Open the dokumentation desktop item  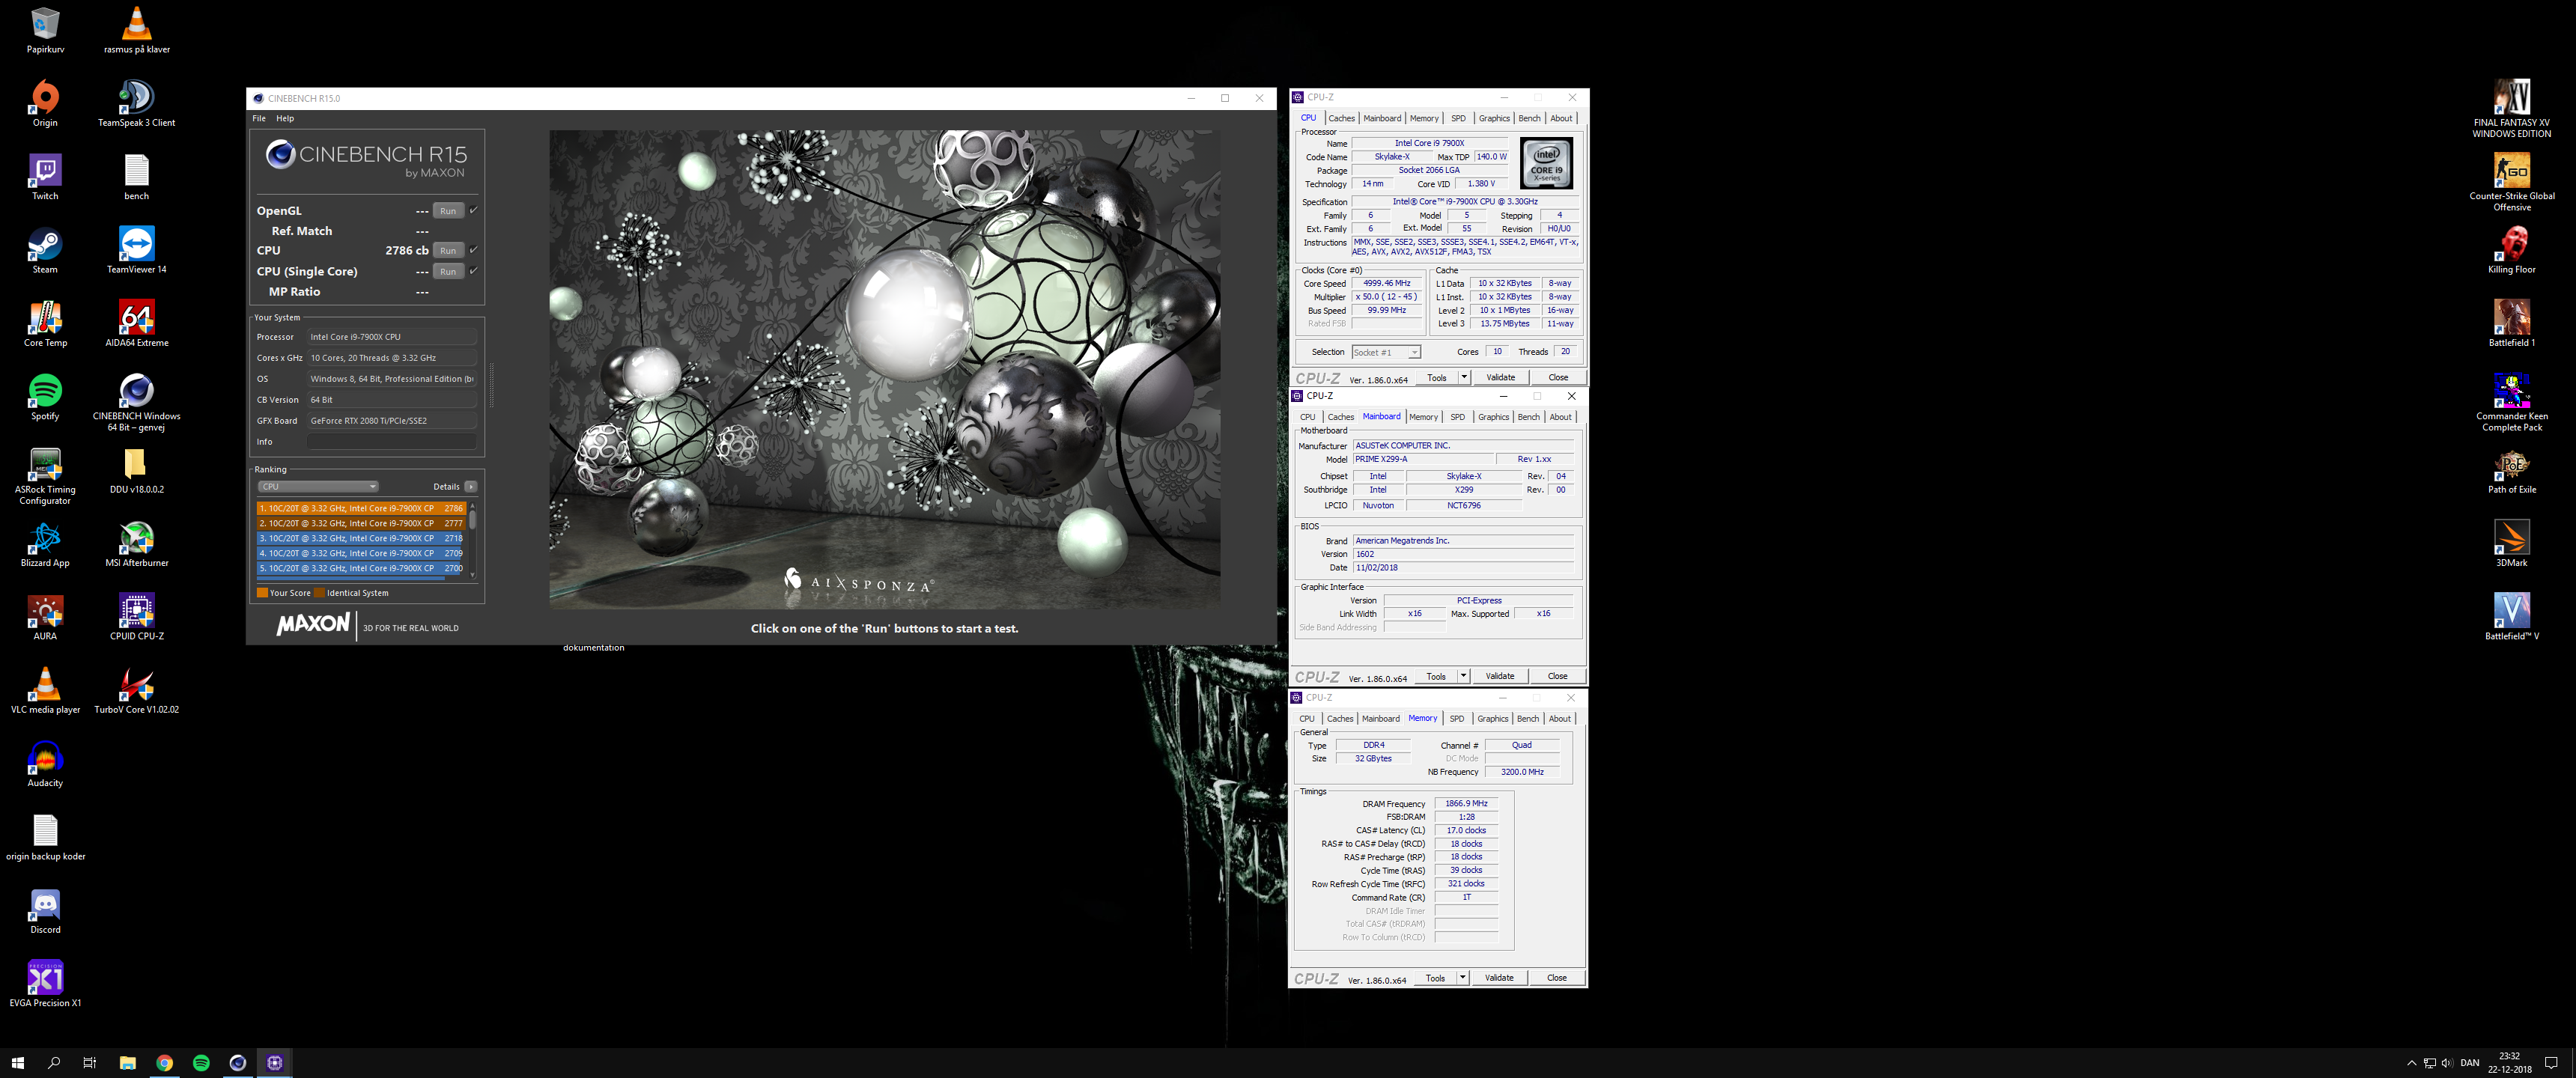click(593, 647)
